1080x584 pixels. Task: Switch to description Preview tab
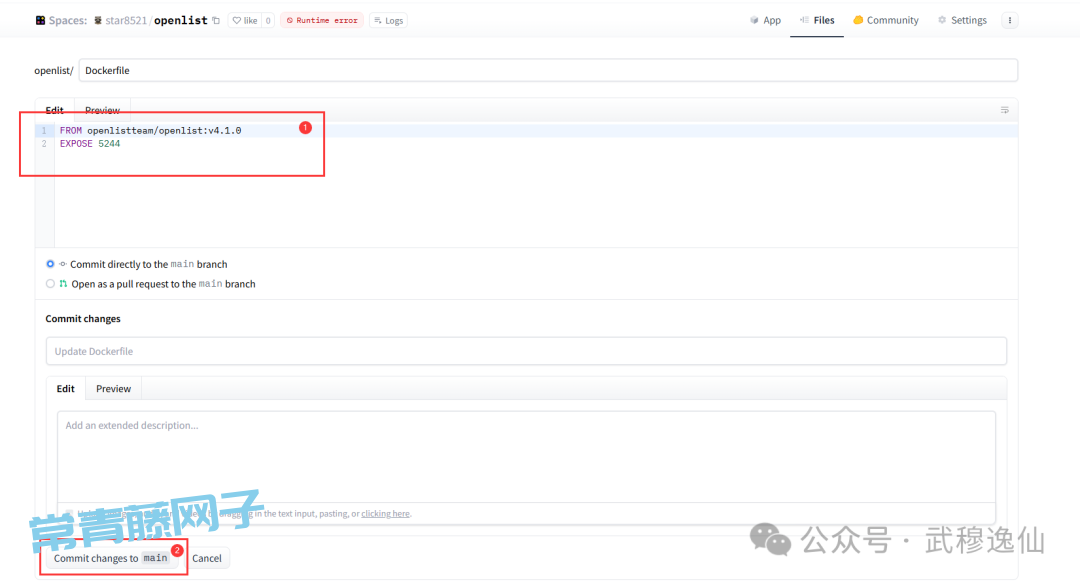pyautogui.click(x=113, y=389)
